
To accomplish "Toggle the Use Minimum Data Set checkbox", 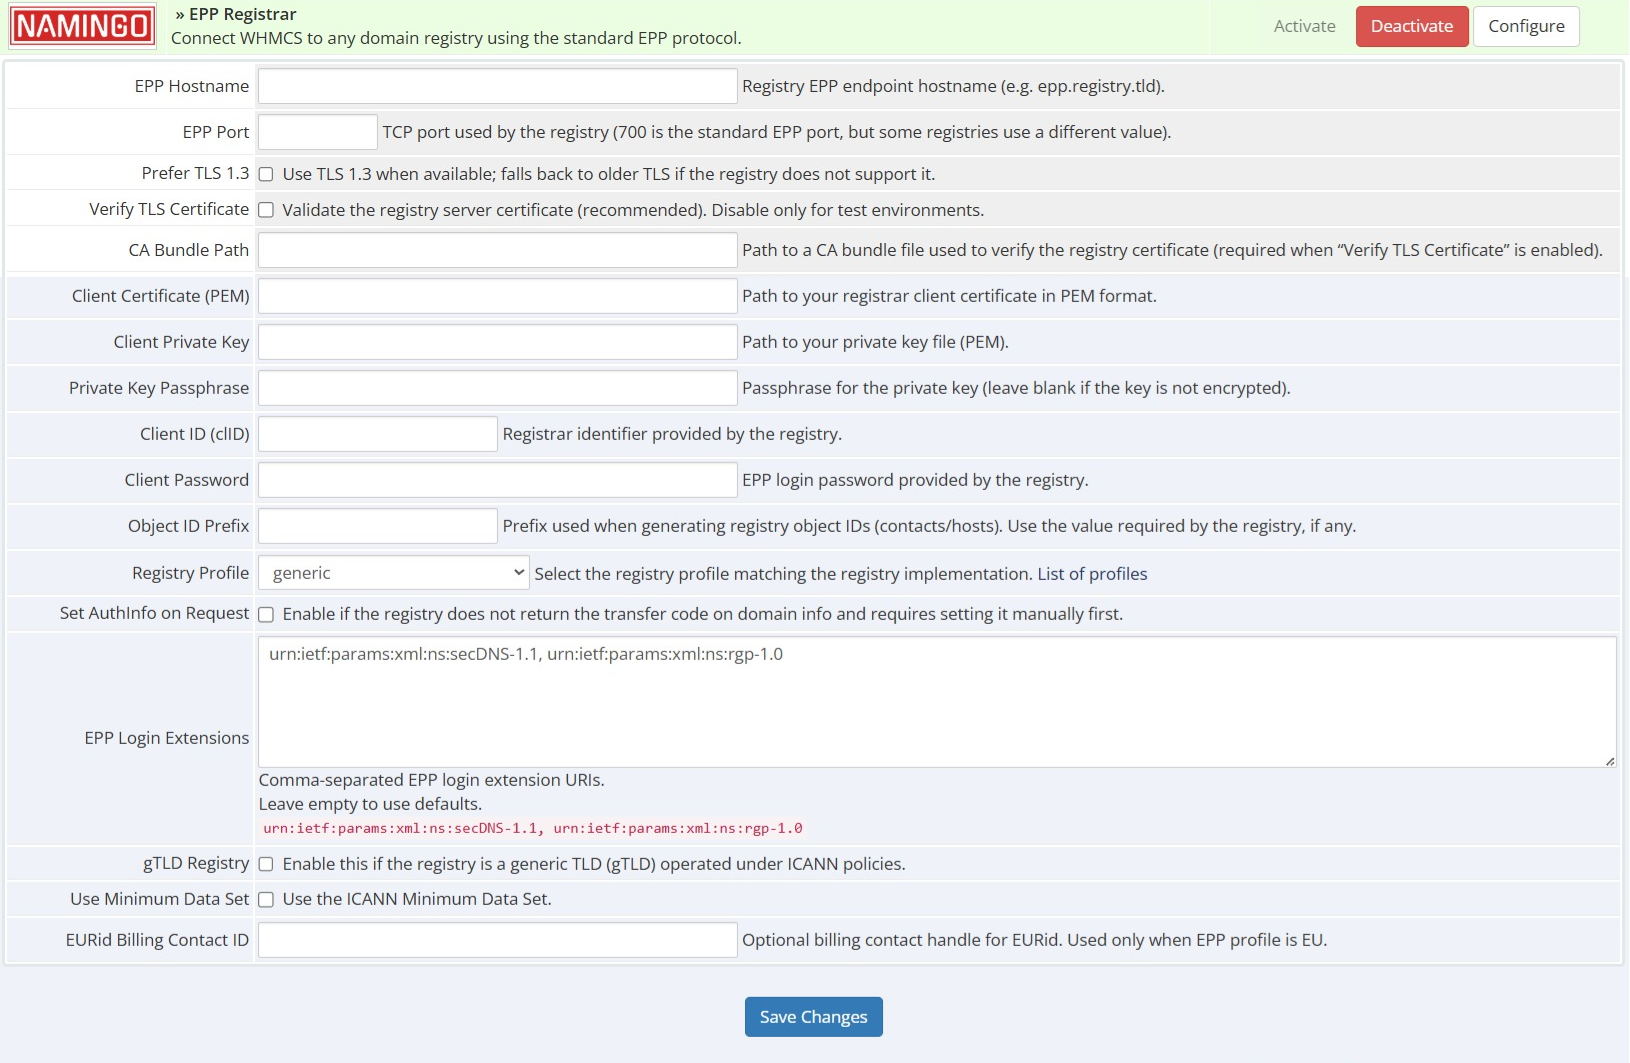I will (266, 900).
